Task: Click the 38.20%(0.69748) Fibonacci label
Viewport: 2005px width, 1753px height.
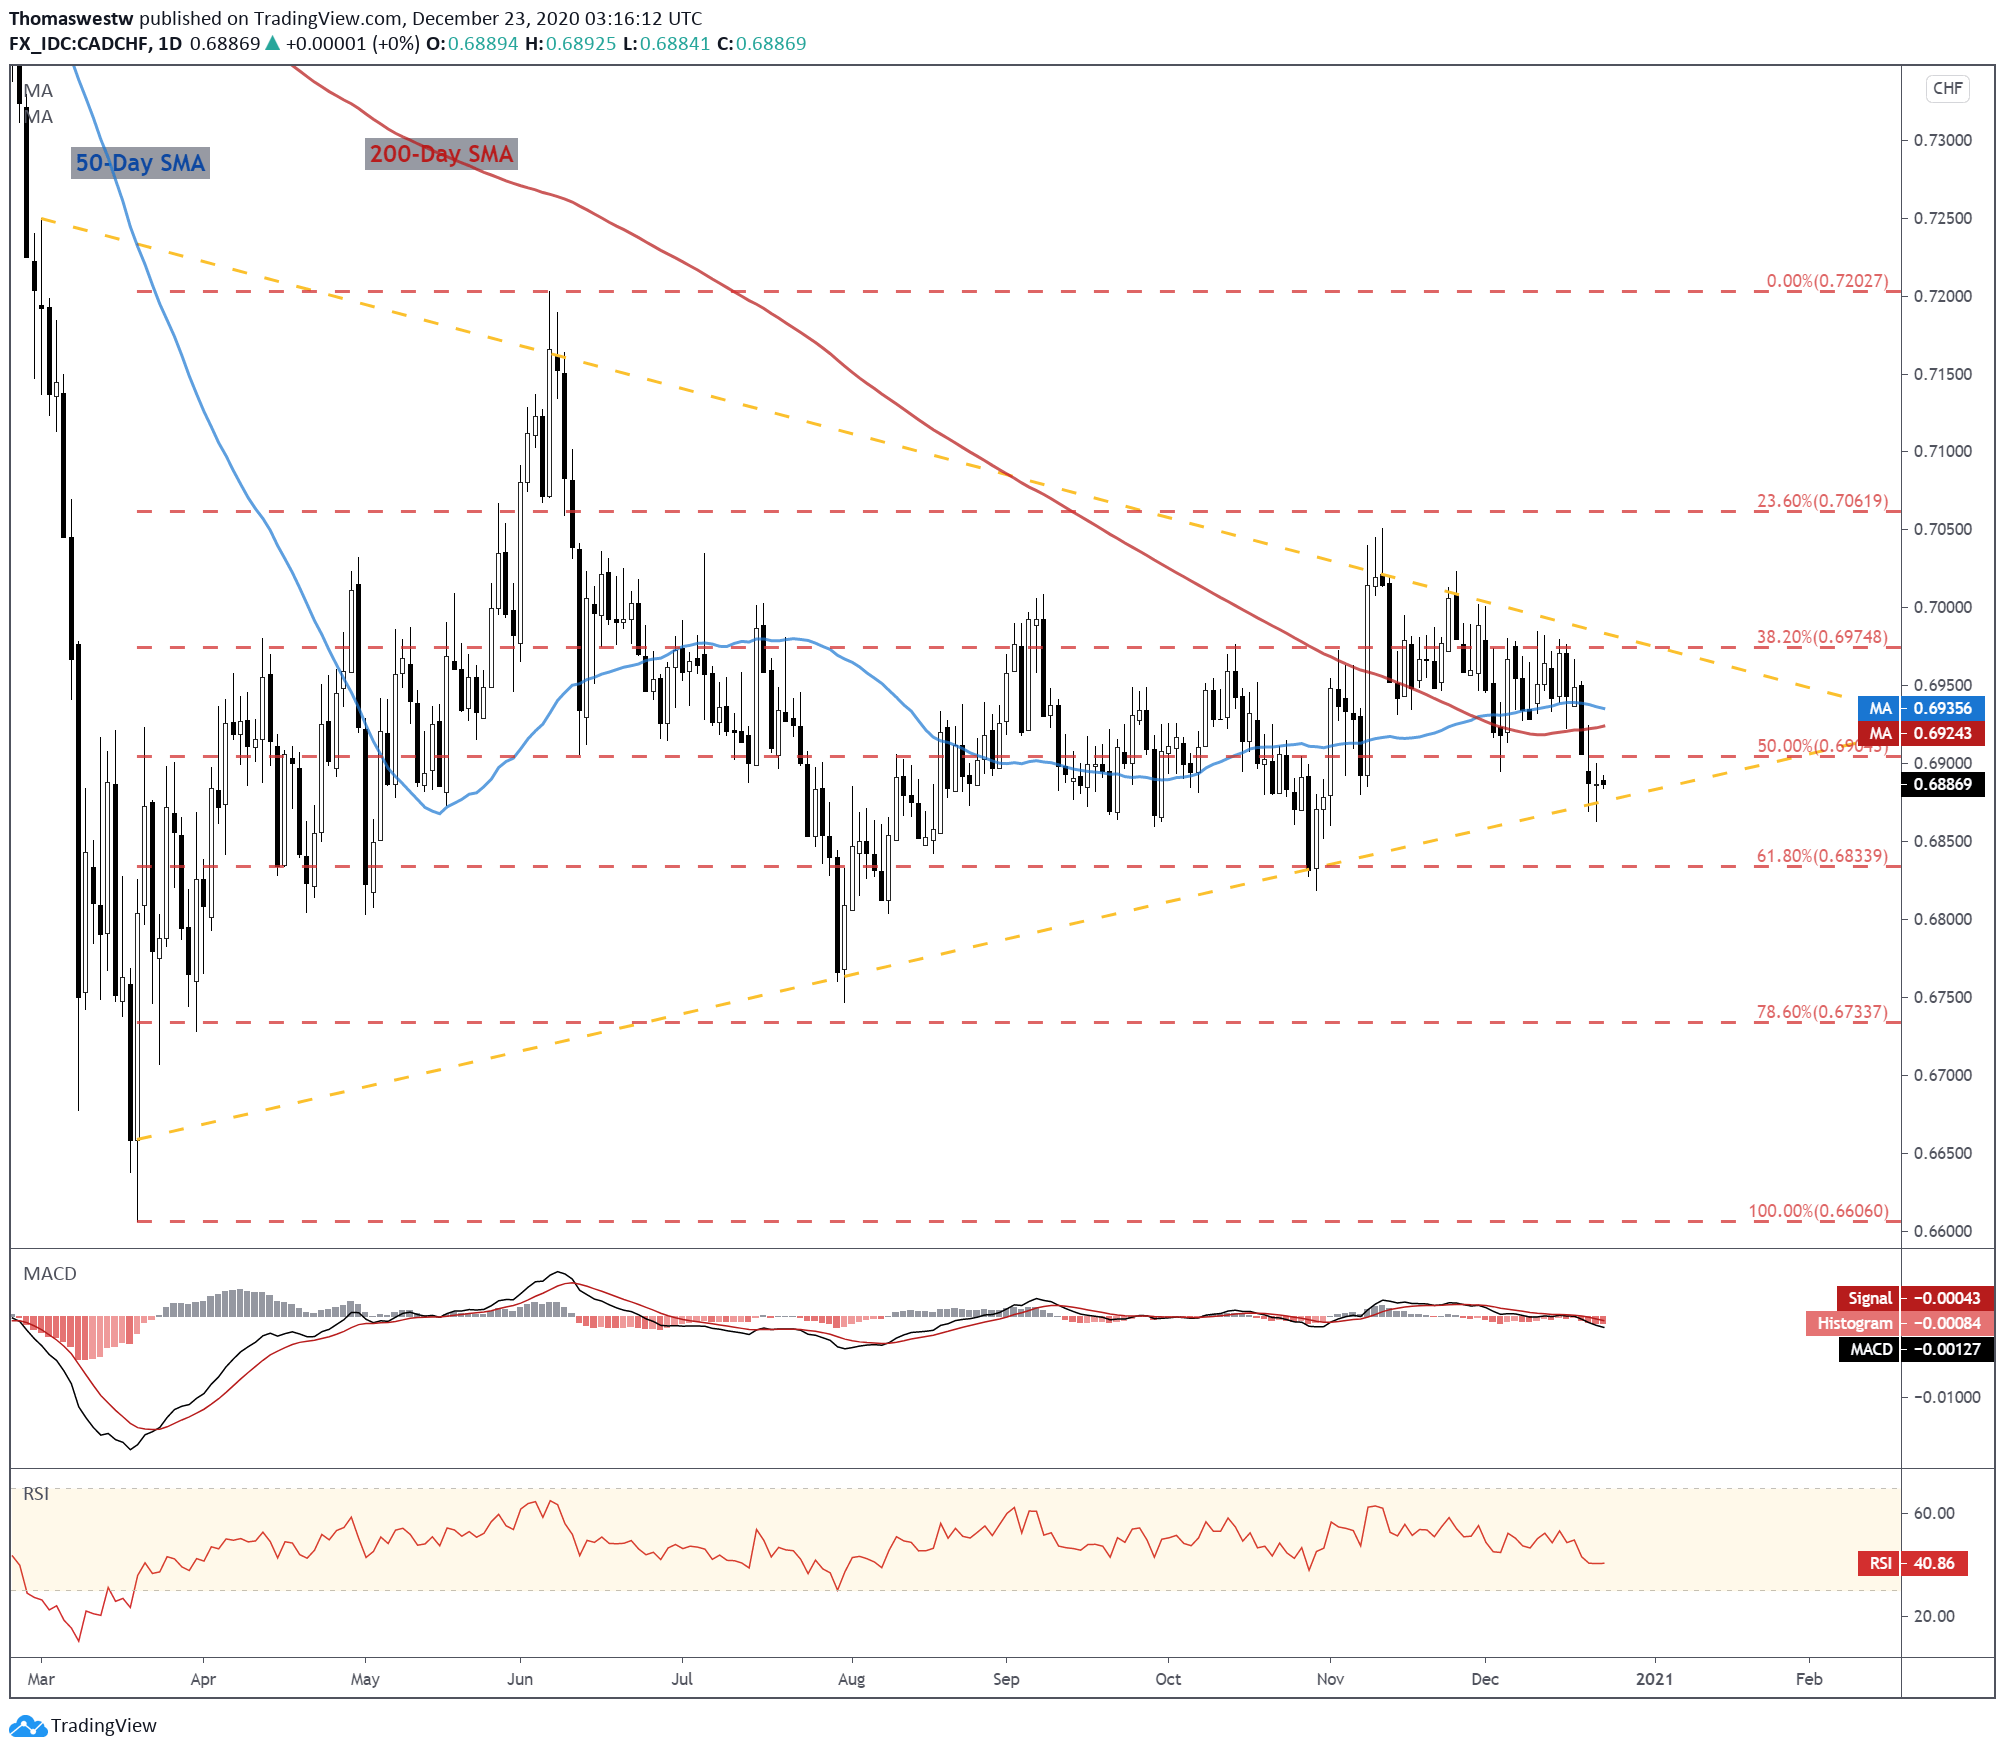Action: pyautogui.click(x=1822, y=637)
